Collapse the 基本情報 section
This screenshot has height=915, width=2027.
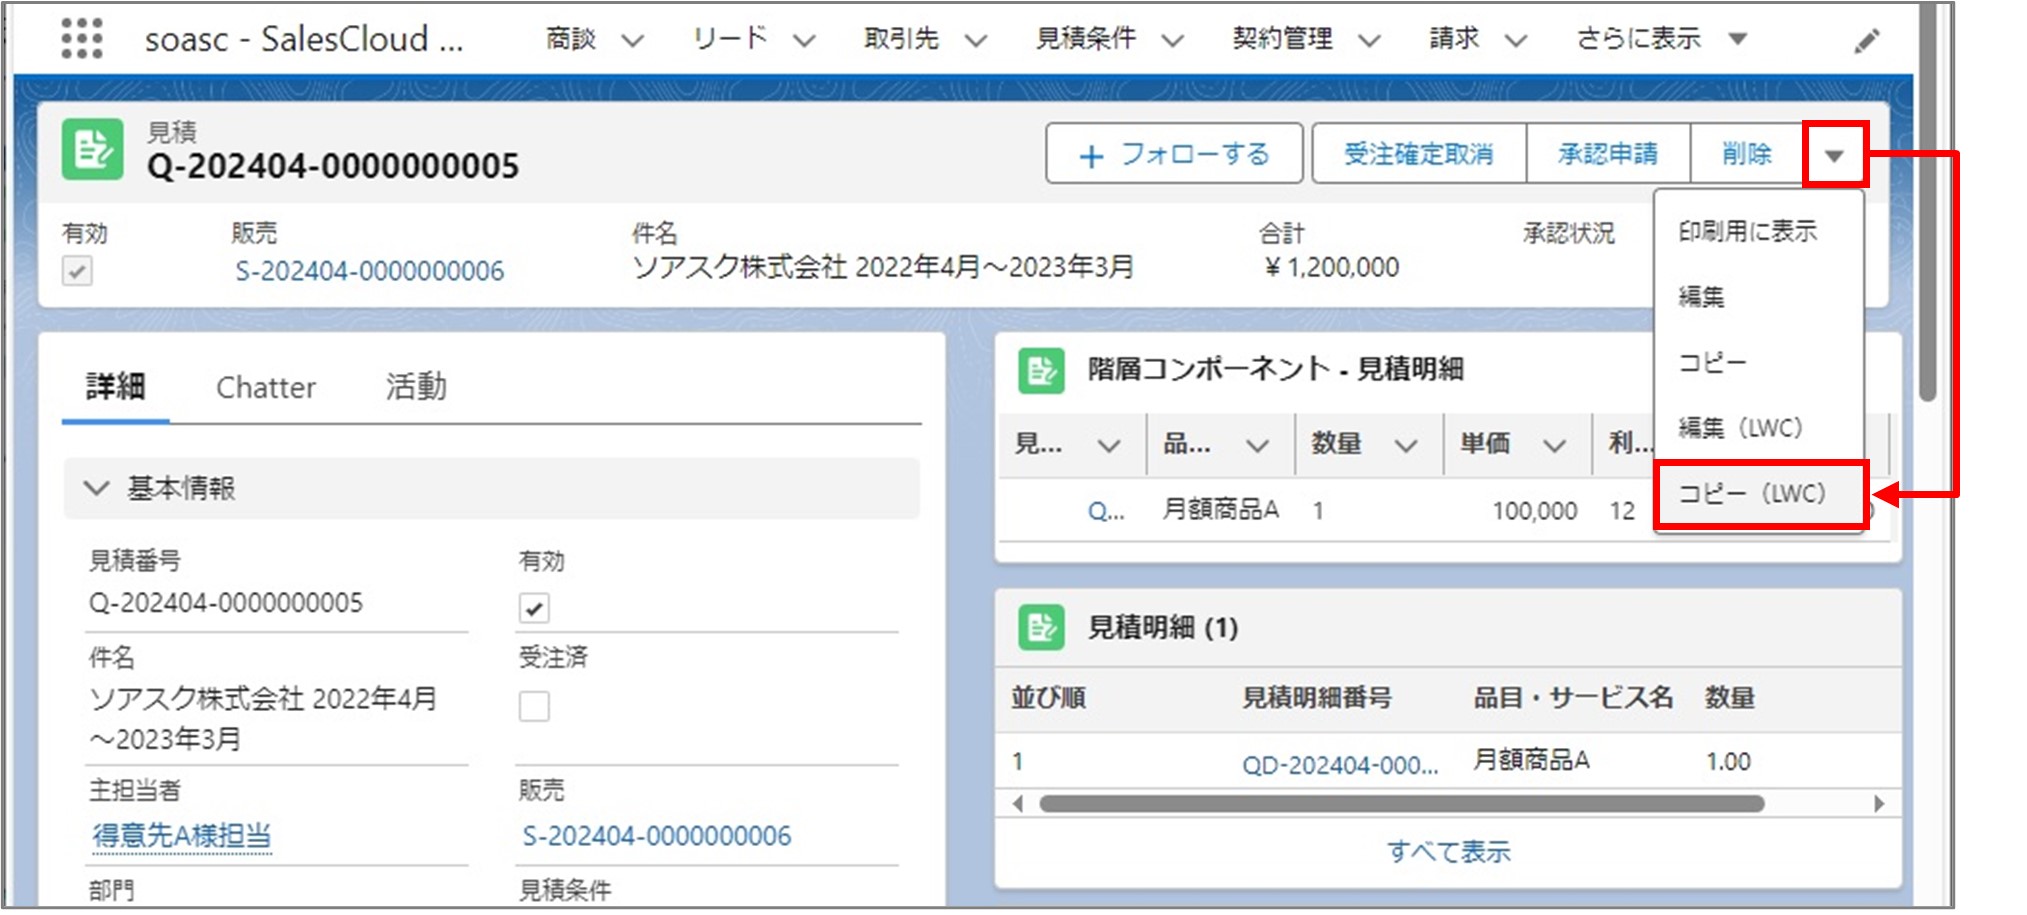[x=96, y=488]
